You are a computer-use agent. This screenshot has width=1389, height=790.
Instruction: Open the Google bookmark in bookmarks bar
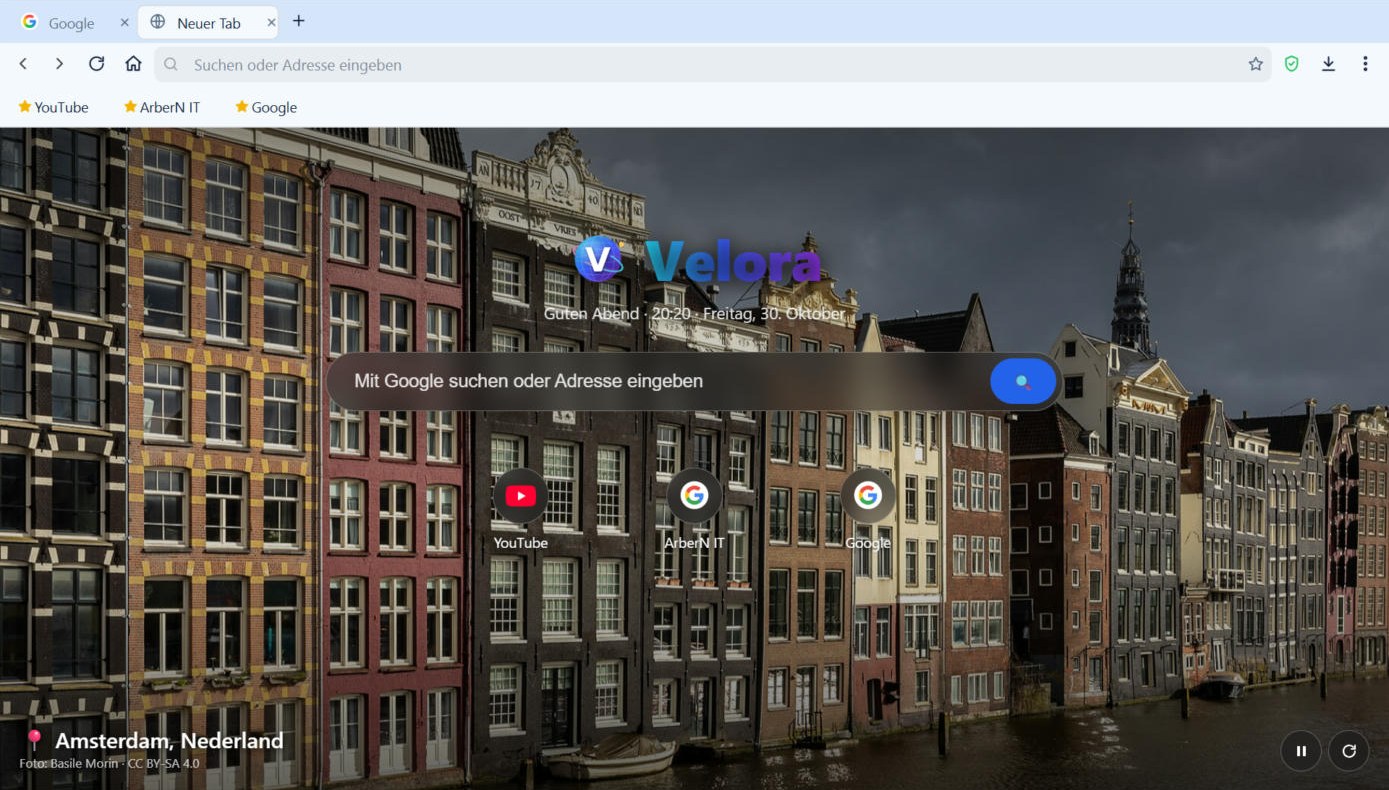[266, 107]
